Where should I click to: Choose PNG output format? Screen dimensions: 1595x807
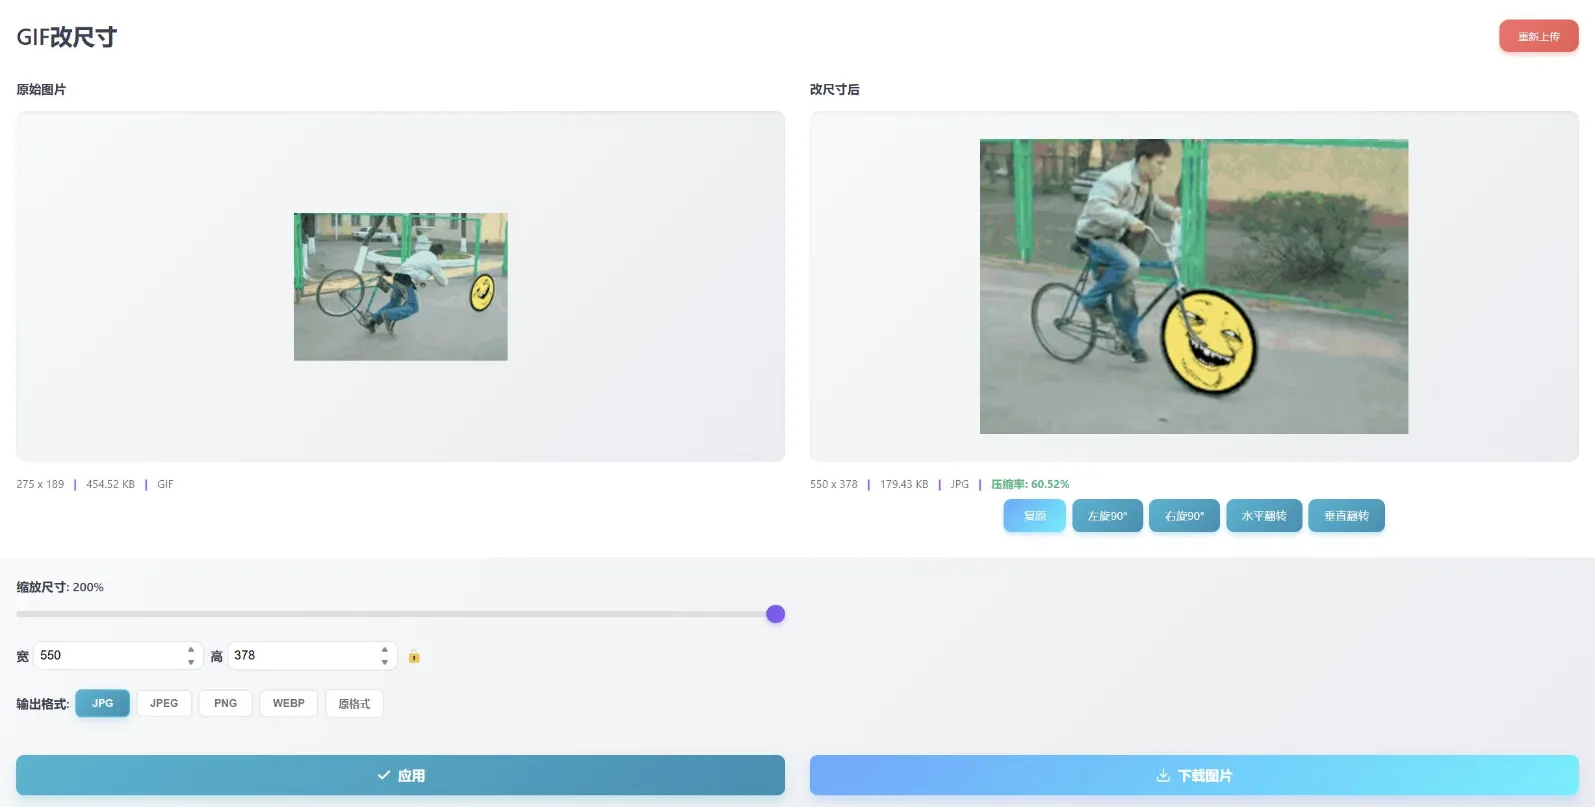coord(225,703)
